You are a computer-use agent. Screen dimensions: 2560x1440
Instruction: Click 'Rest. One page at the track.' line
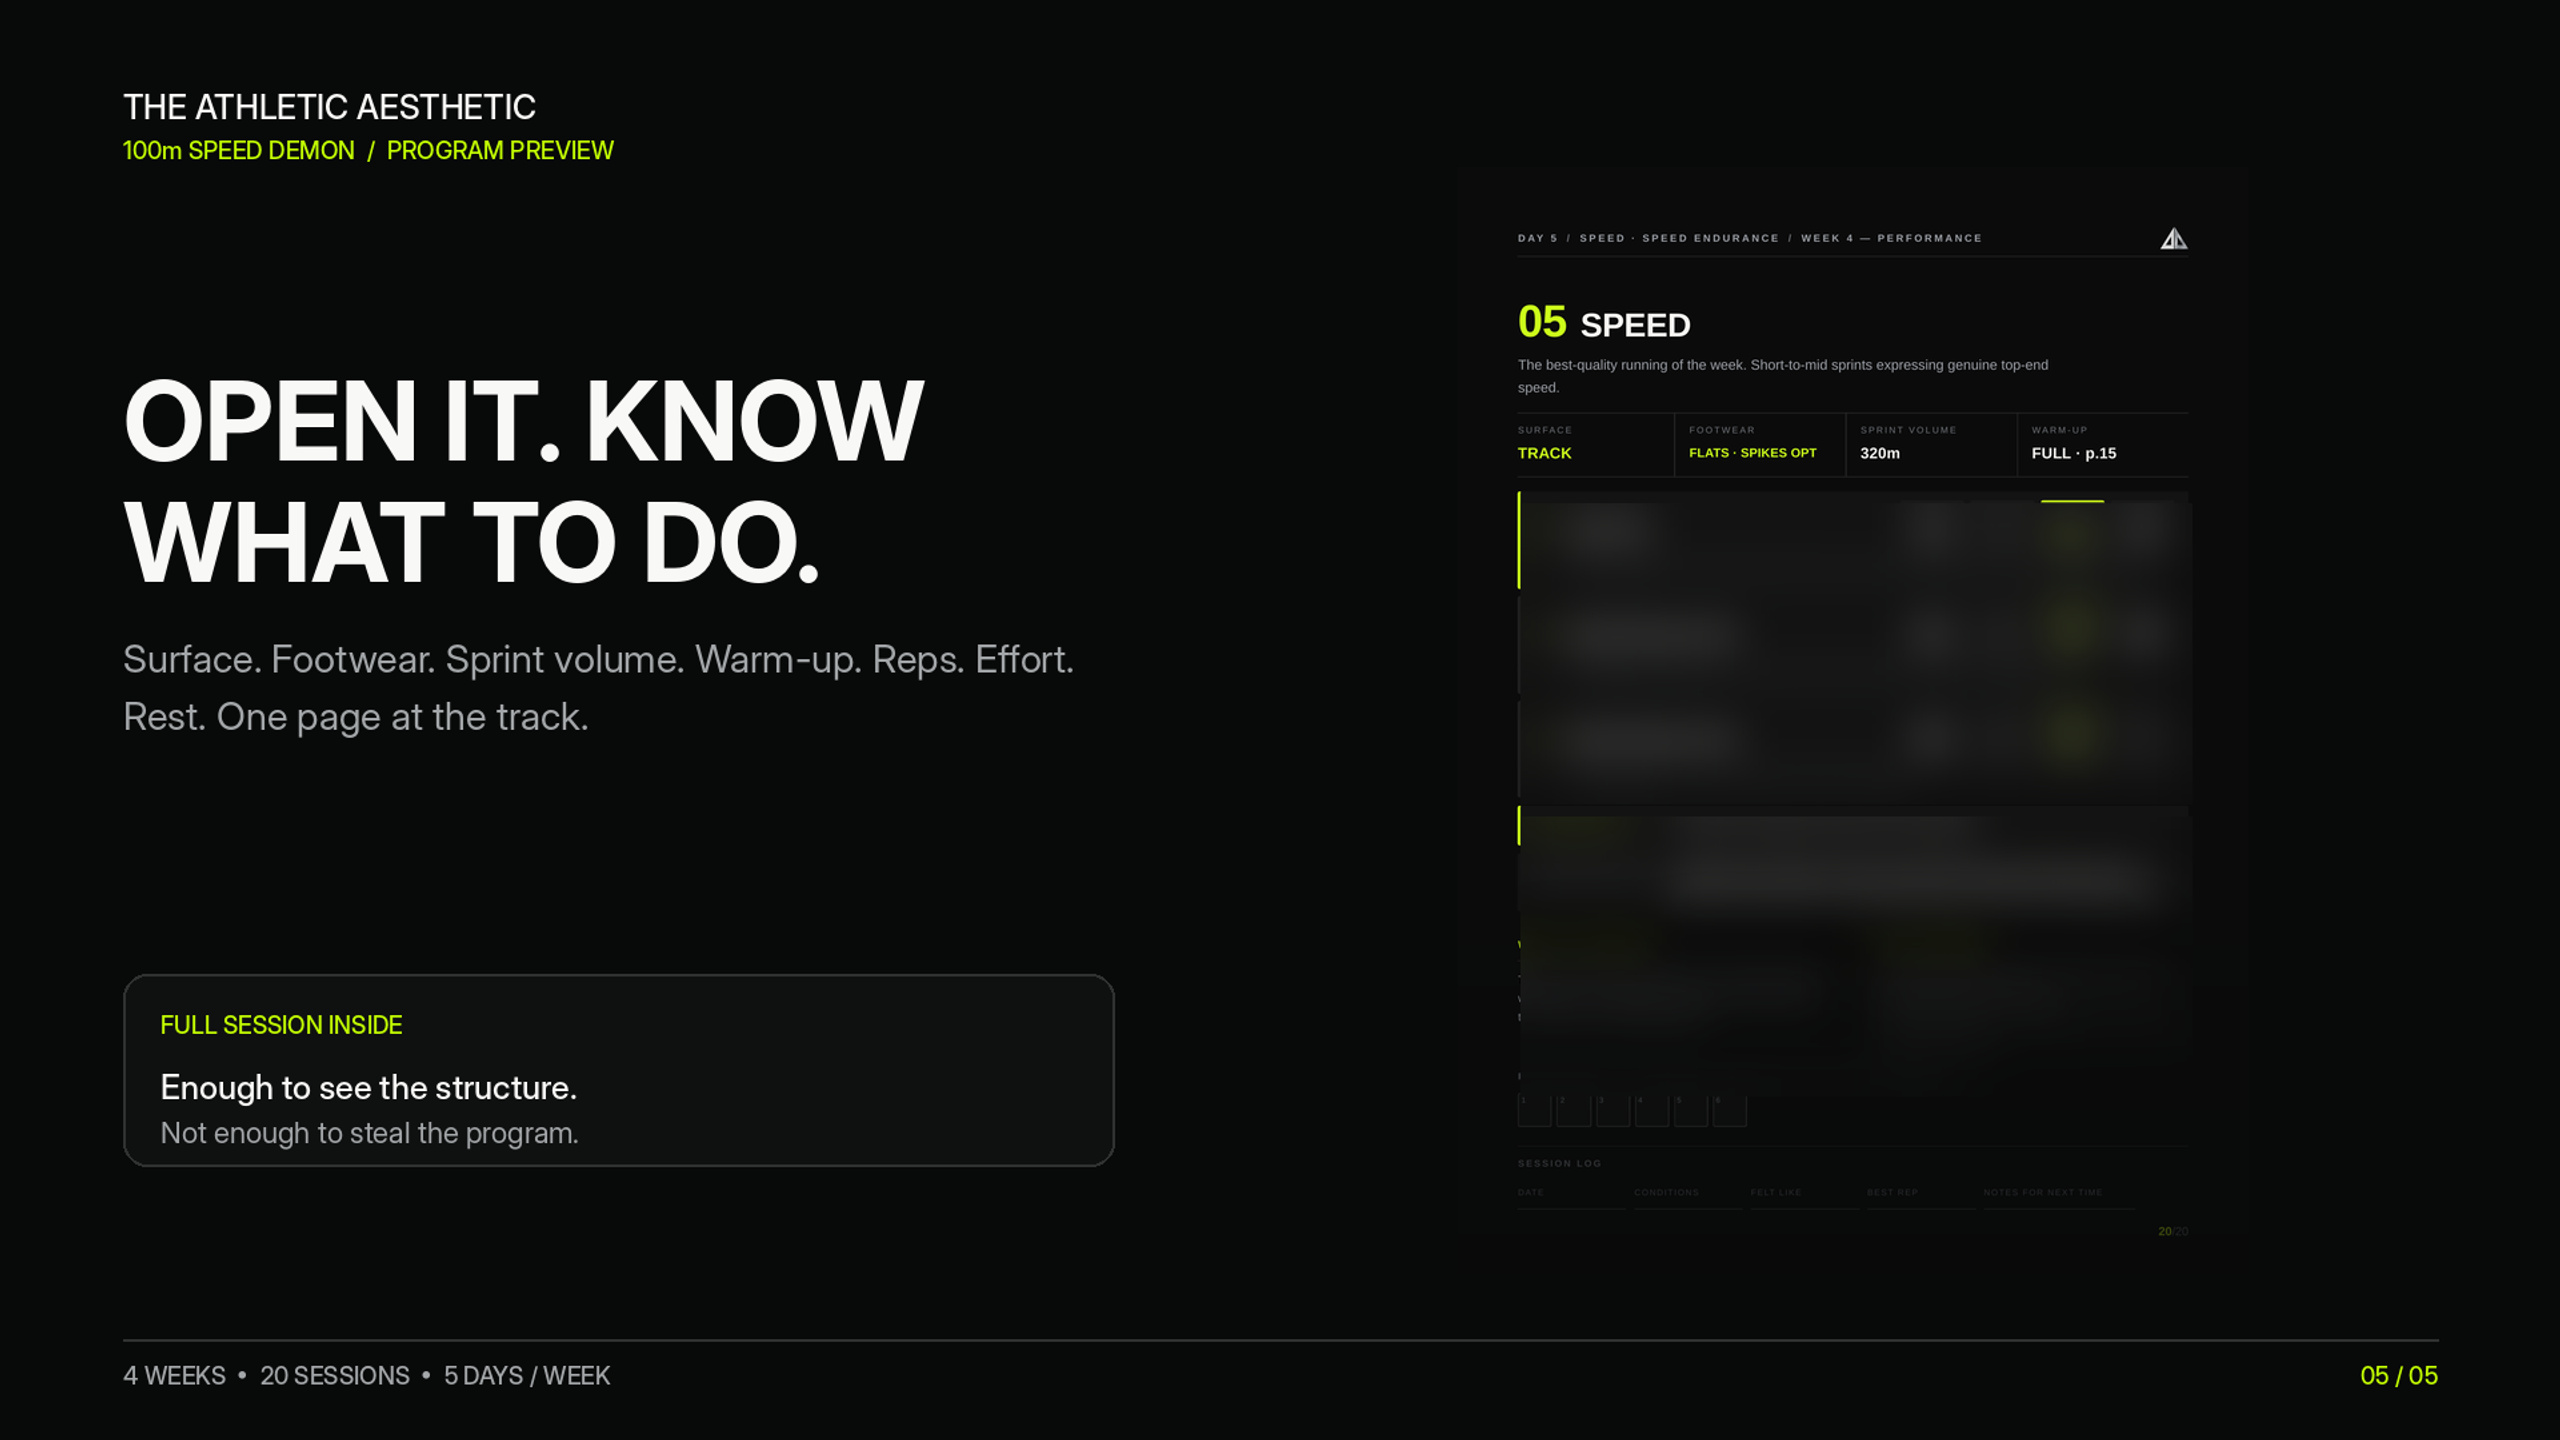tap(356, 717)
